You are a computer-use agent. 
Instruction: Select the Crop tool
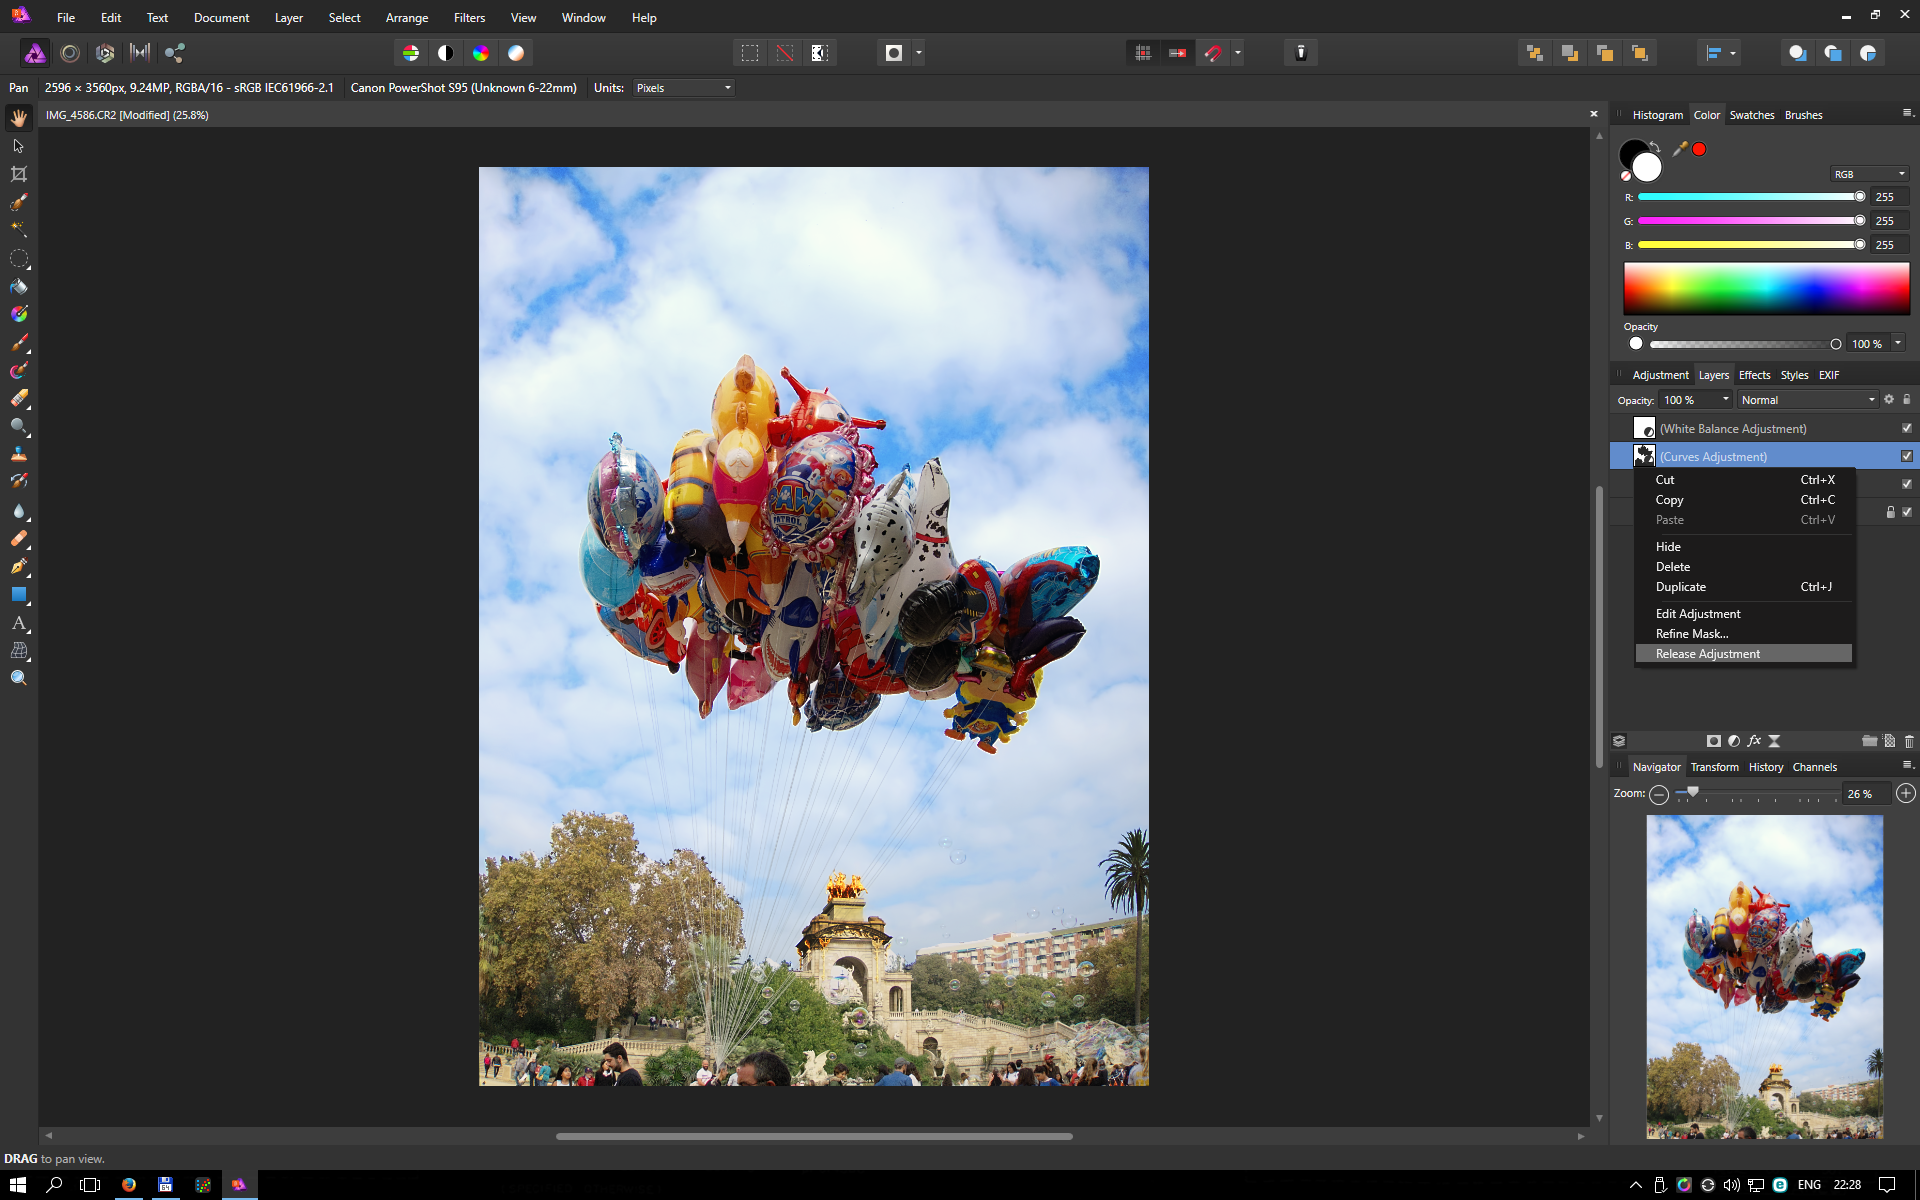pos(18,174)
